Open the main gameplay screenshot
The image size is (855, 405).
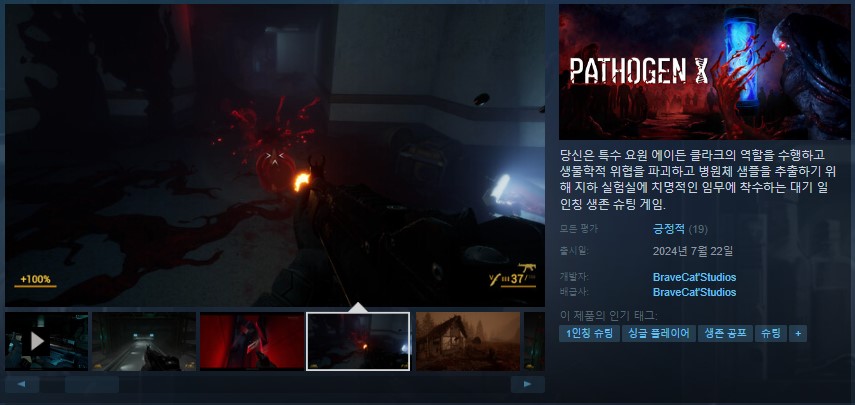coord(275,155)
